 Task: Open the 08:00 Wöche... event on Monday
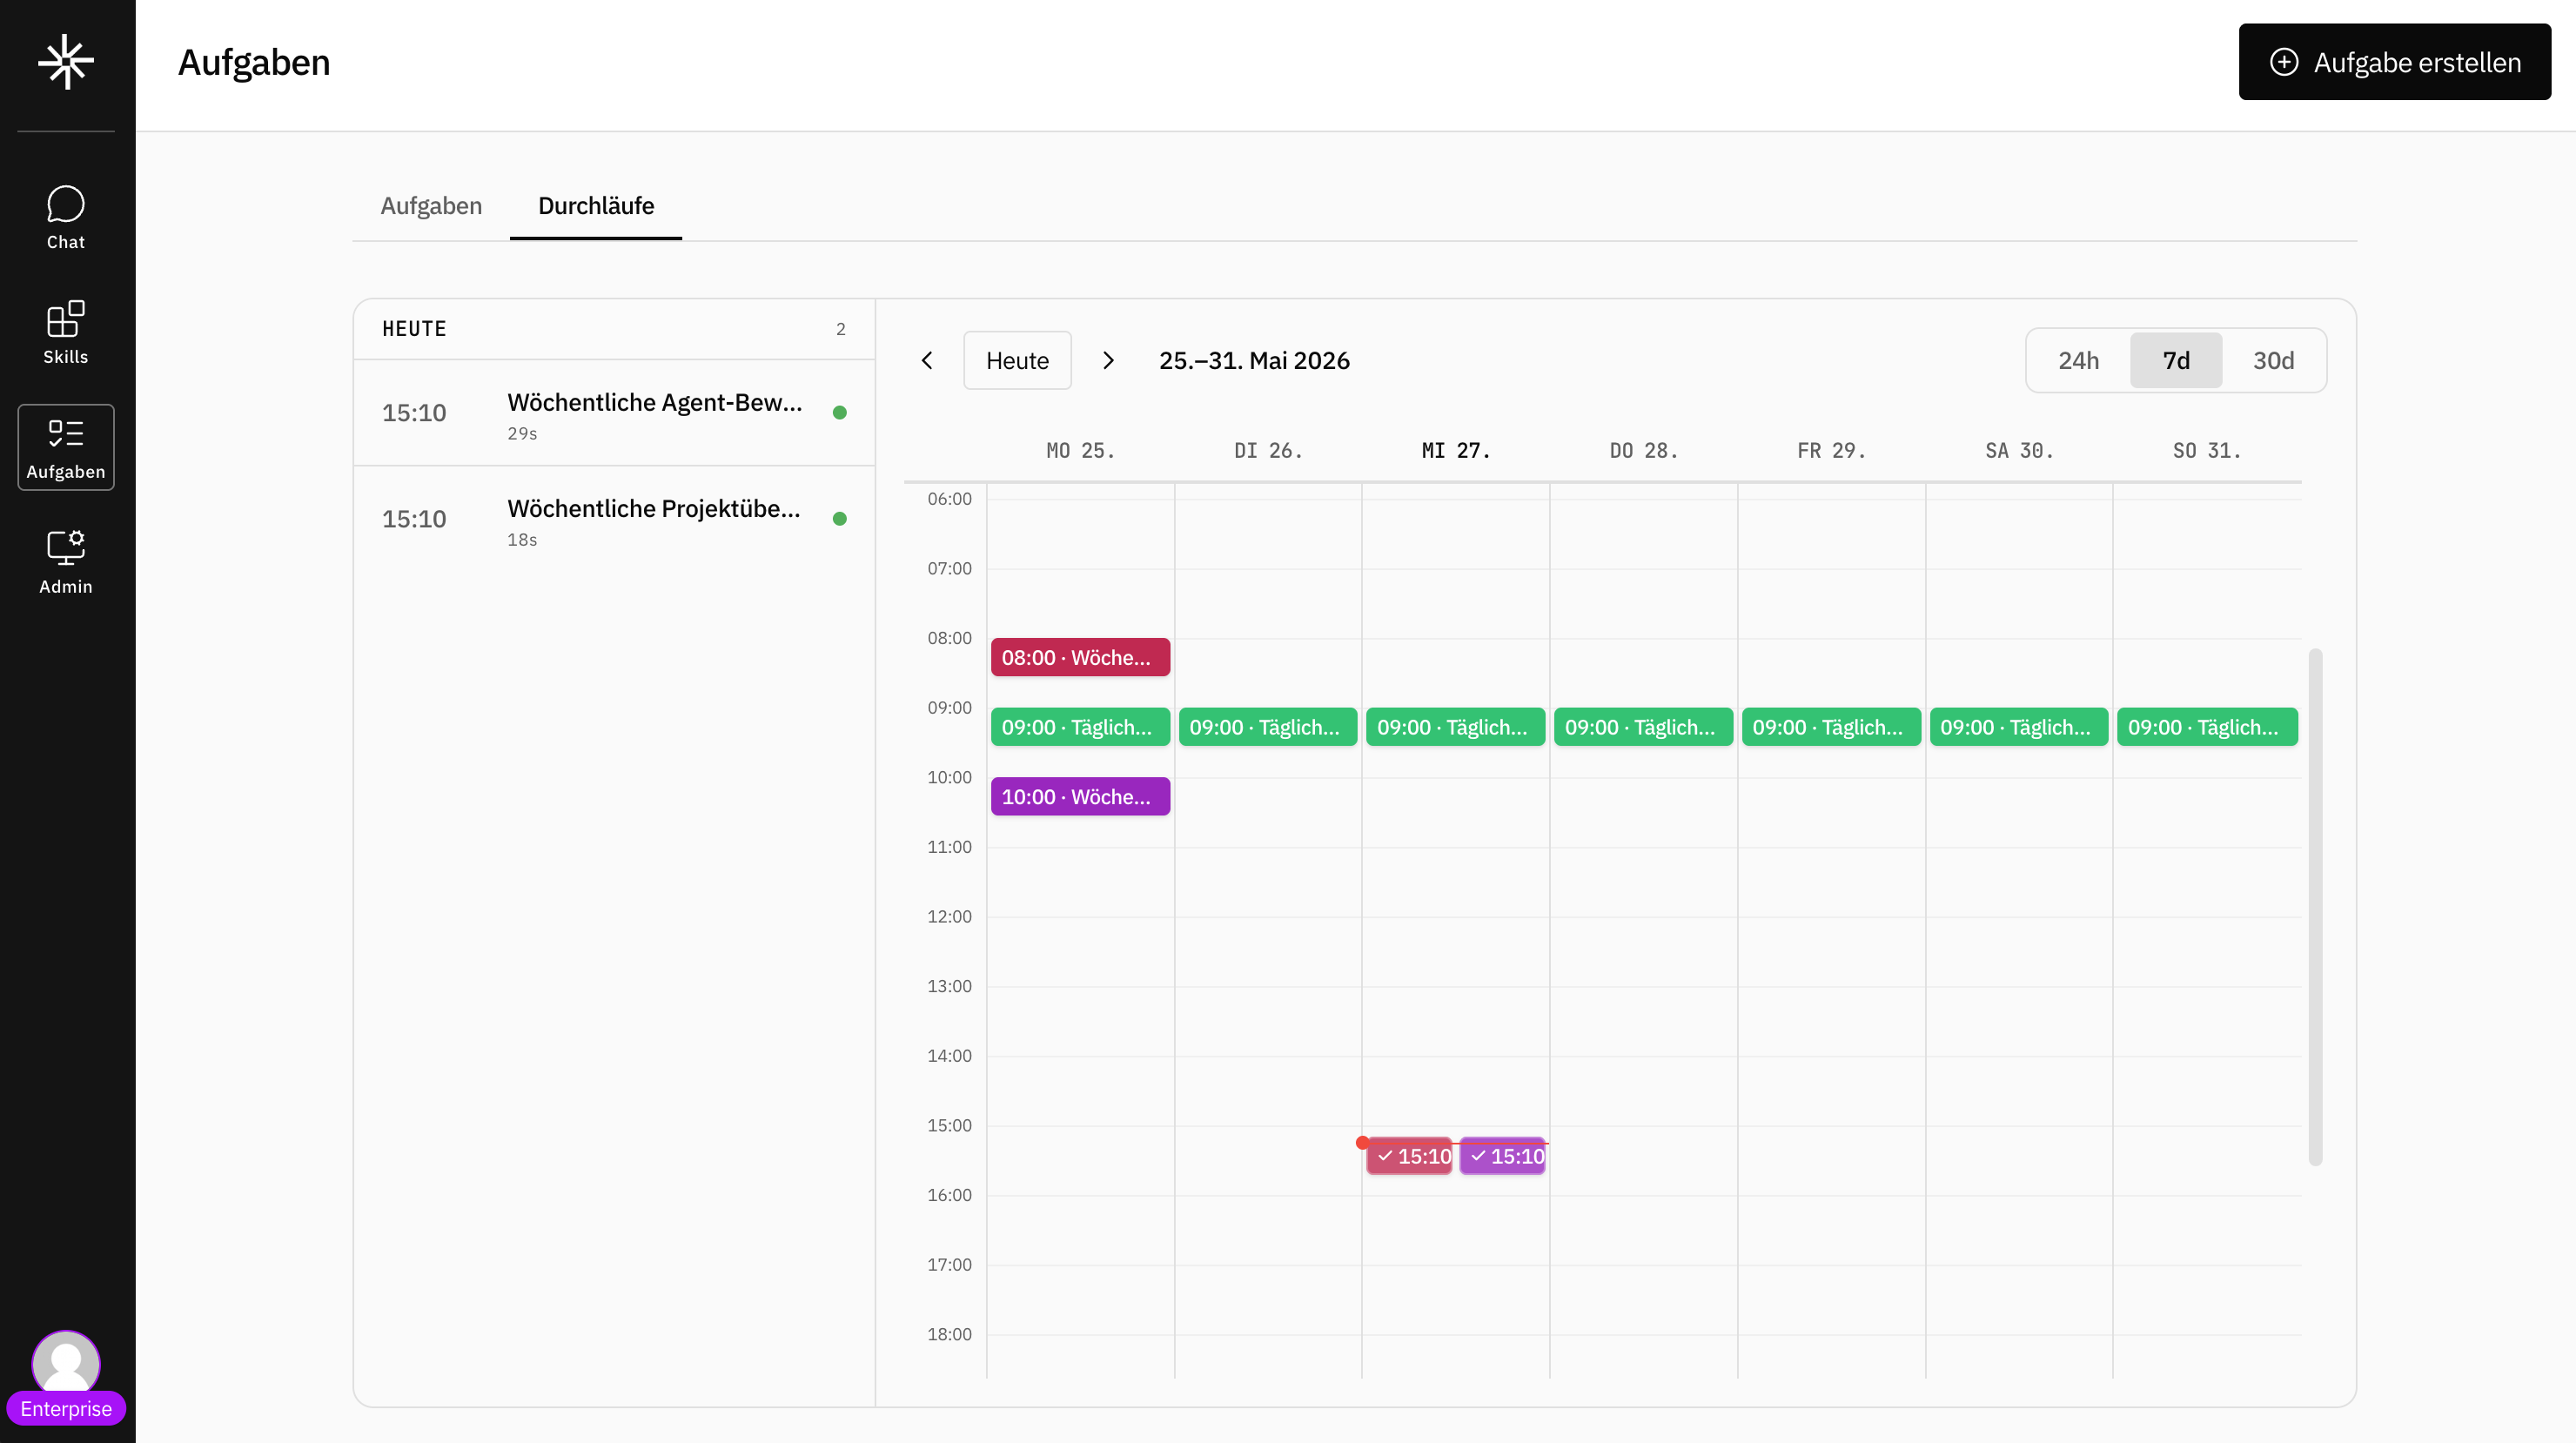pyautogui.click(x=1080, y=657)
